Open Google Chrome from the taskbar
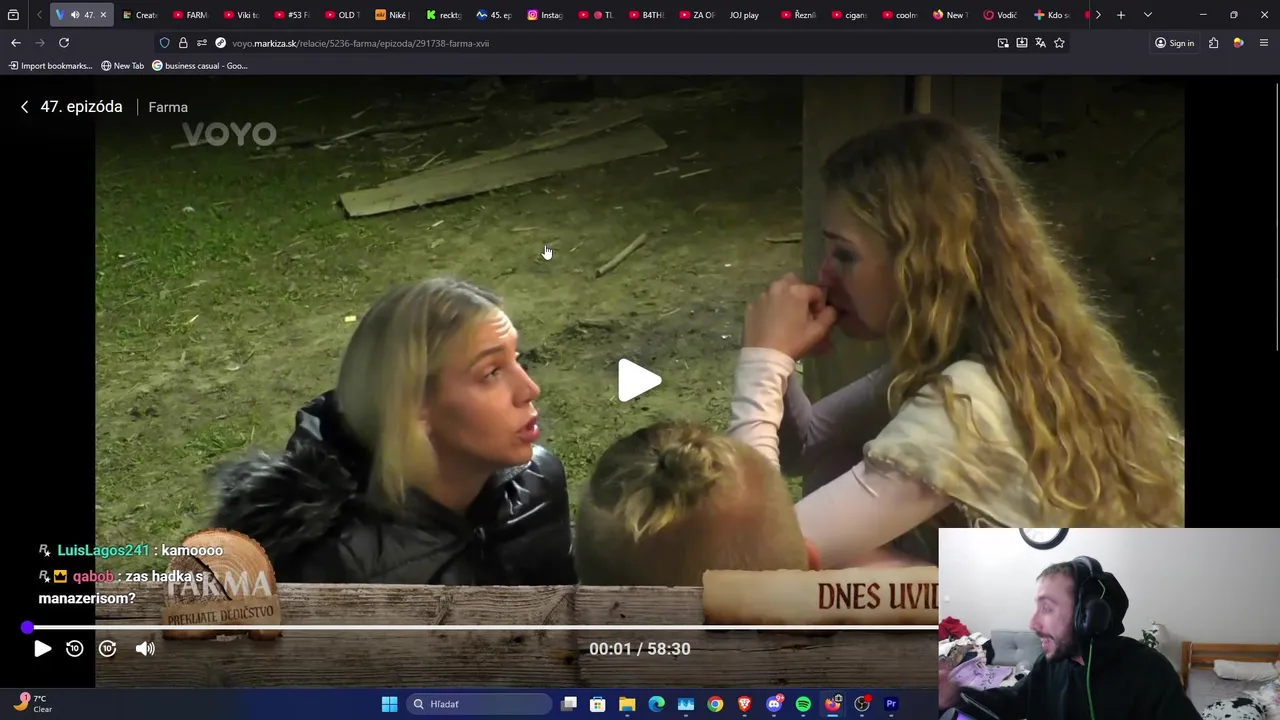The height and width of the screenshot is (720, 1280). click(715, 704)
